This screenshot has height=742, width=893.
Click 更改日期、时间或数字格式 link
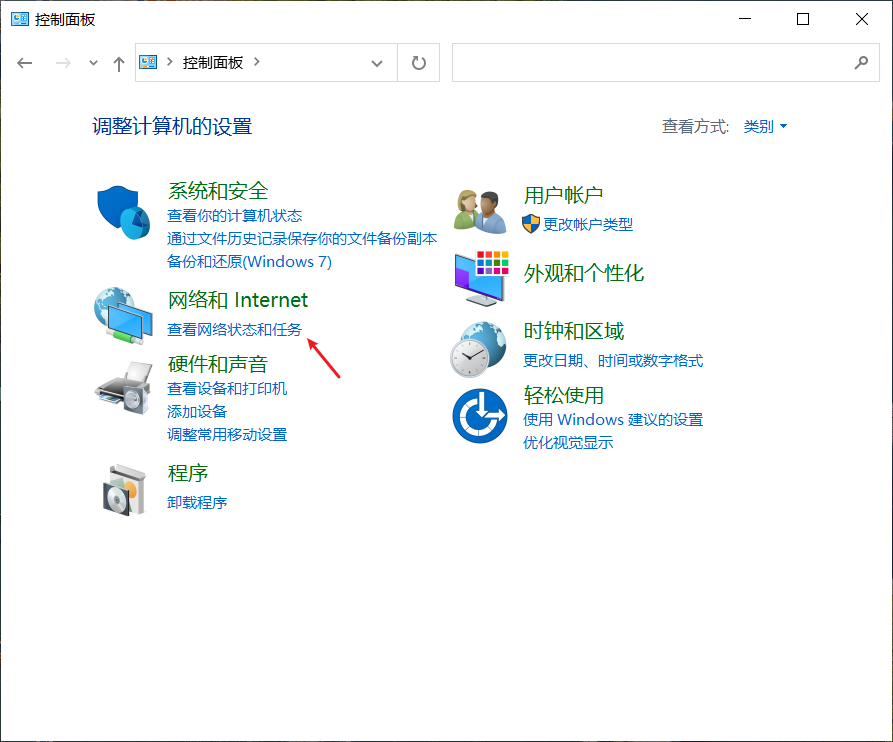(613, 360)
